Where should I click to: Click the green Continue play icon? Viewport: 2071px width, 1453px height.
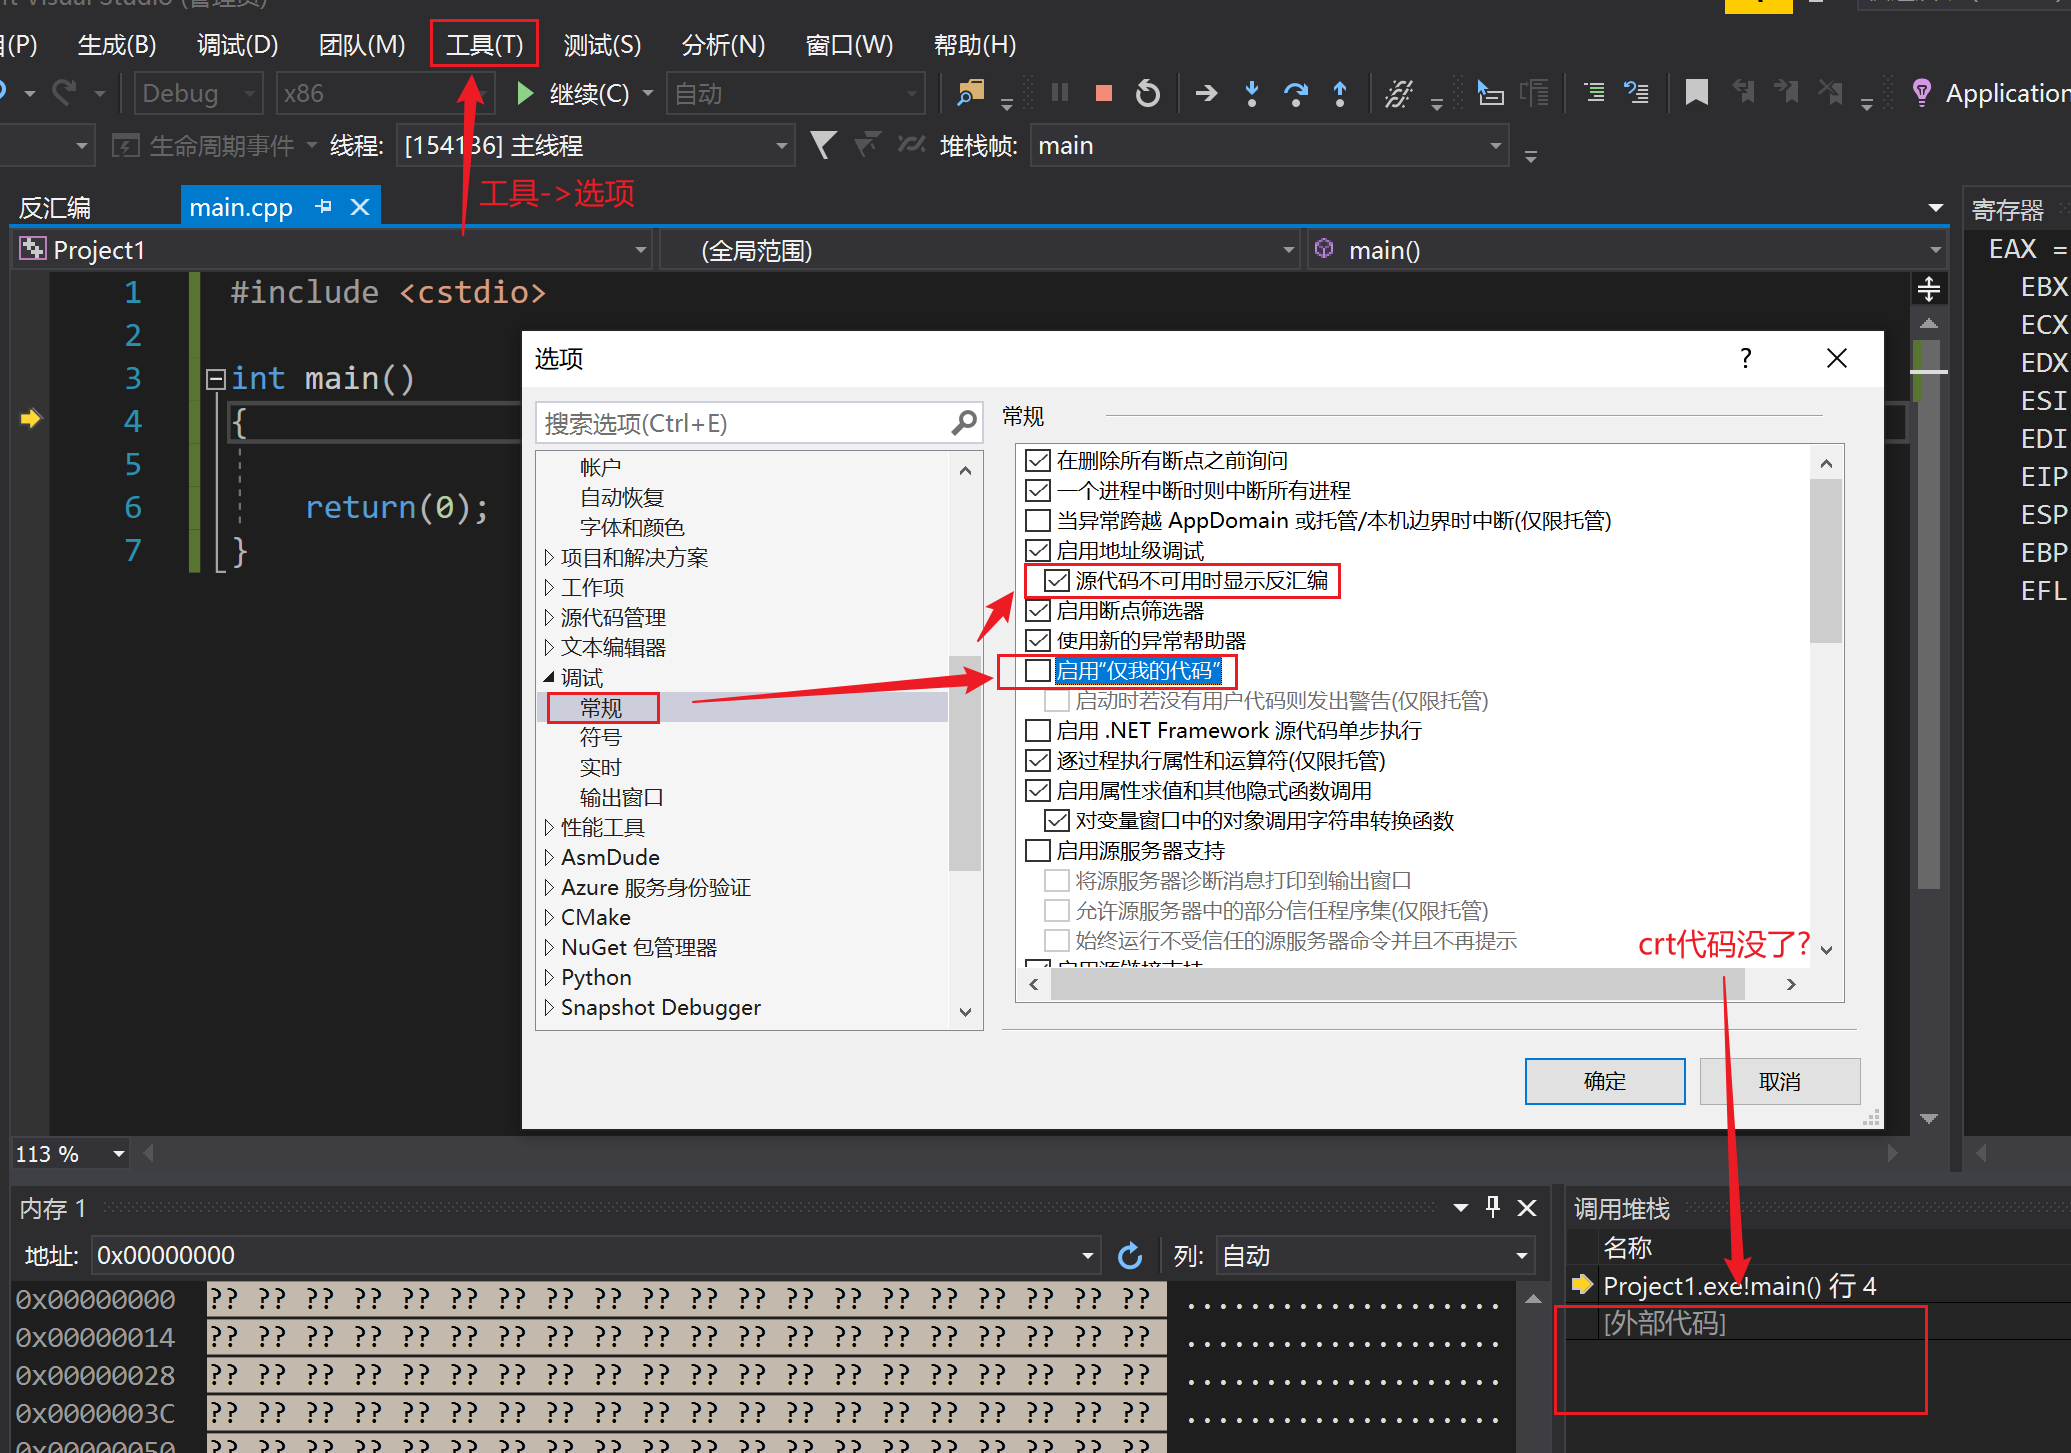point(524,94)
